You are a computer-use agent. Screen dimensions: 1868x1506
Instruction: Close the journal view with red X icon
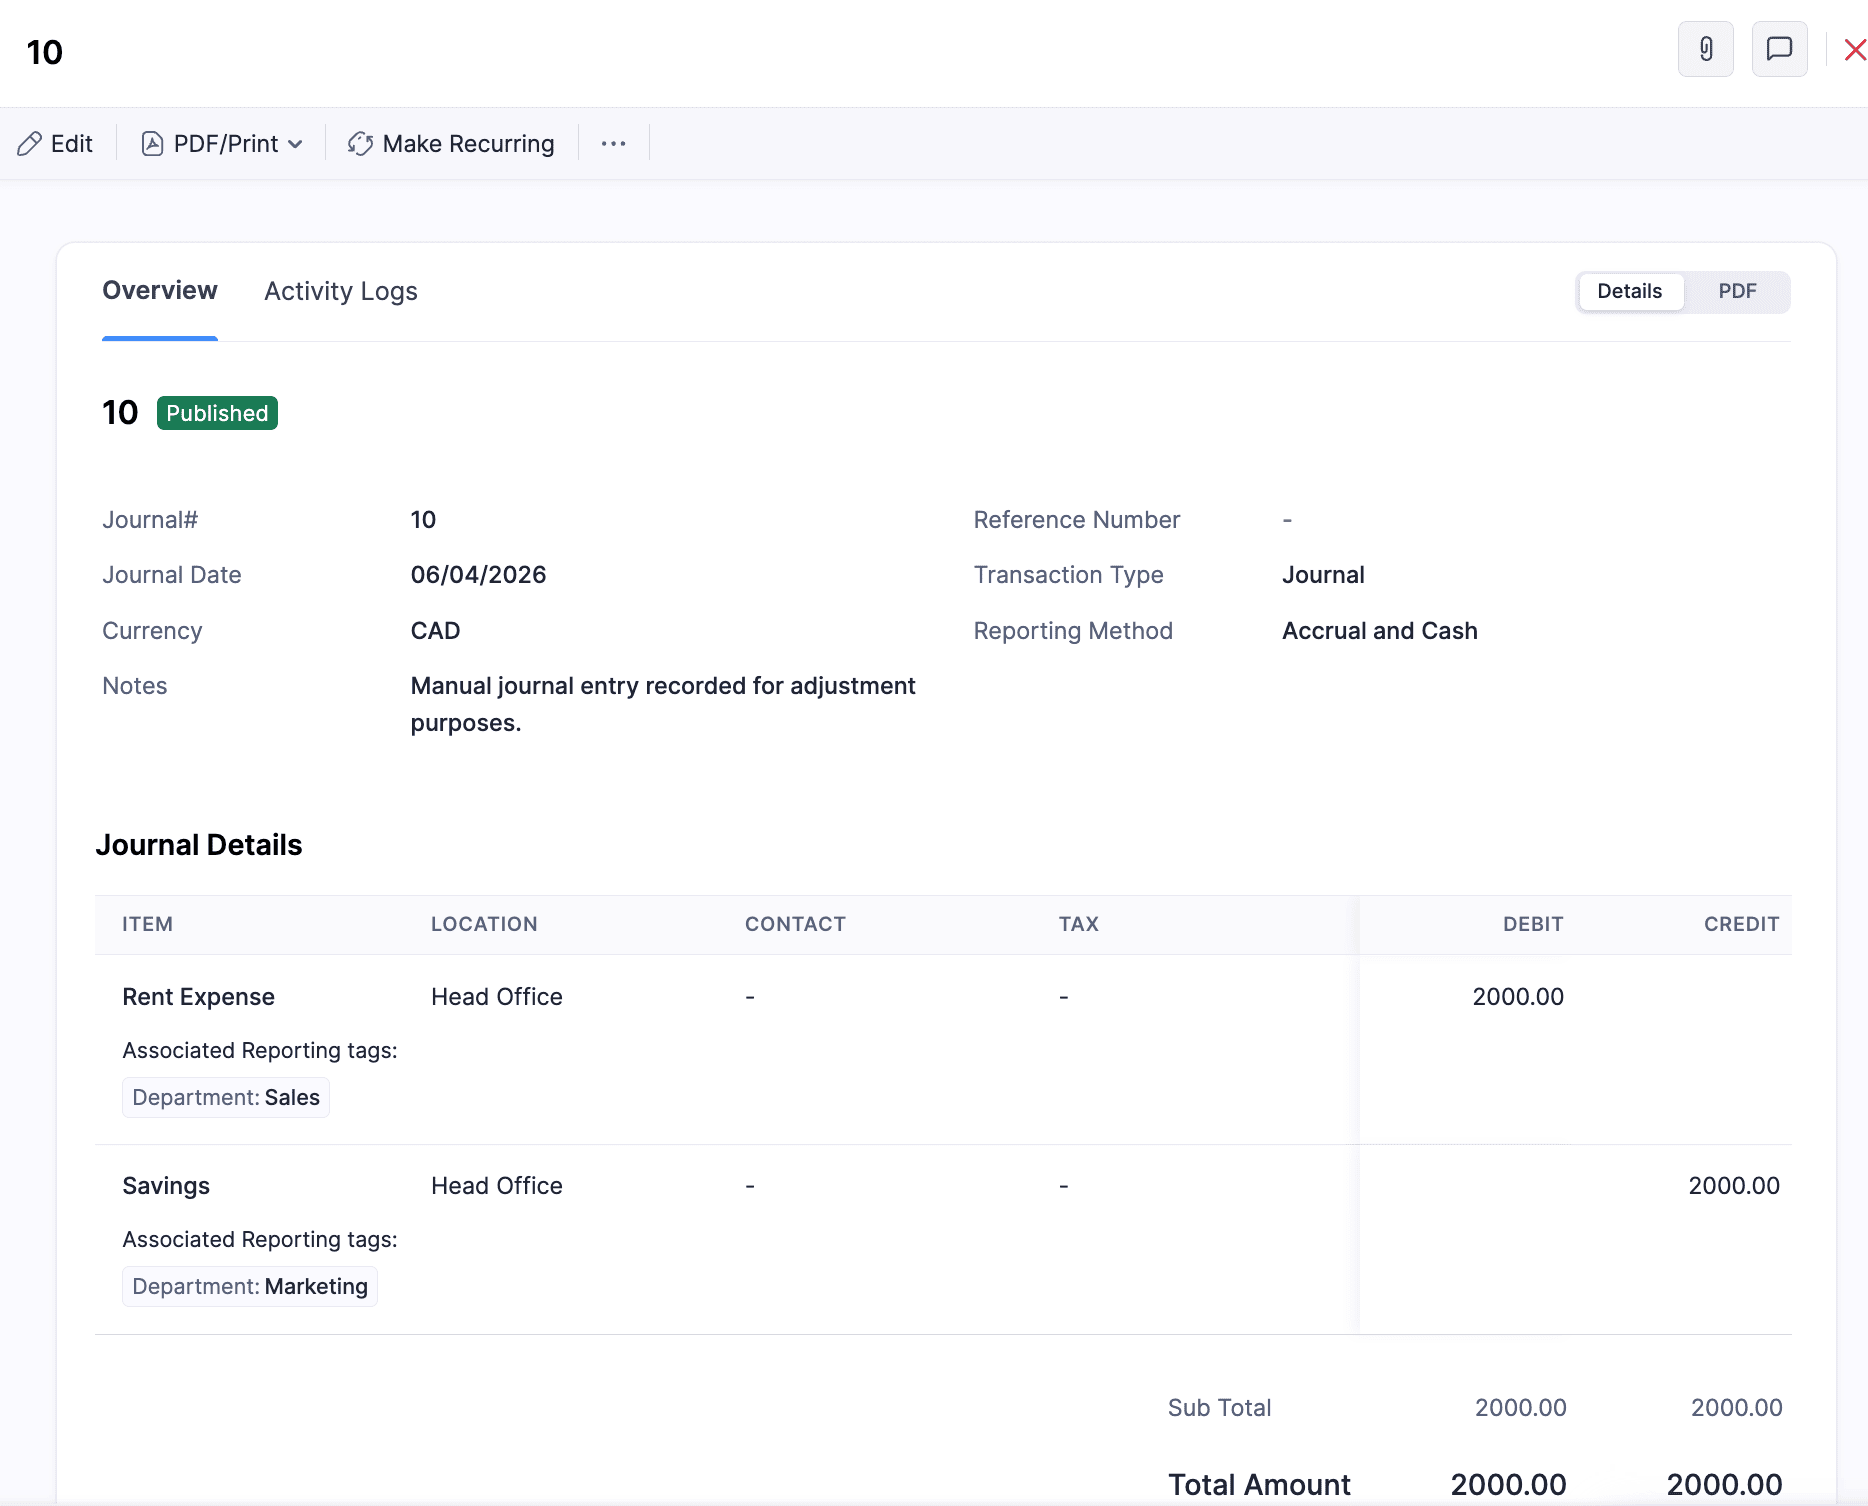[1855, 49]
